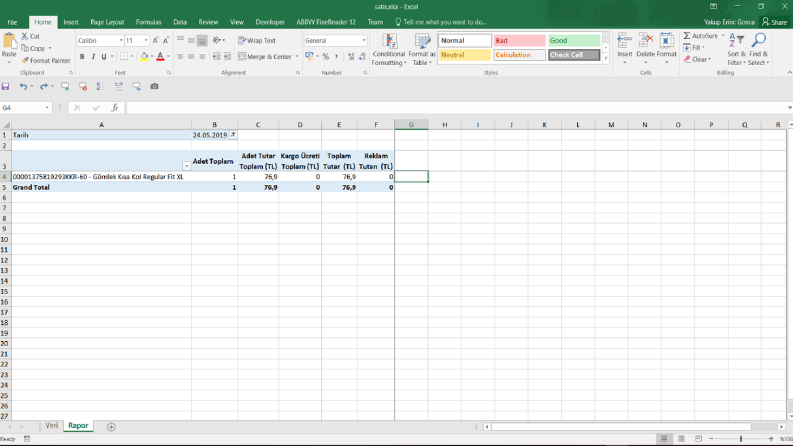Click the Increase Font Size icon

[155, 40]
